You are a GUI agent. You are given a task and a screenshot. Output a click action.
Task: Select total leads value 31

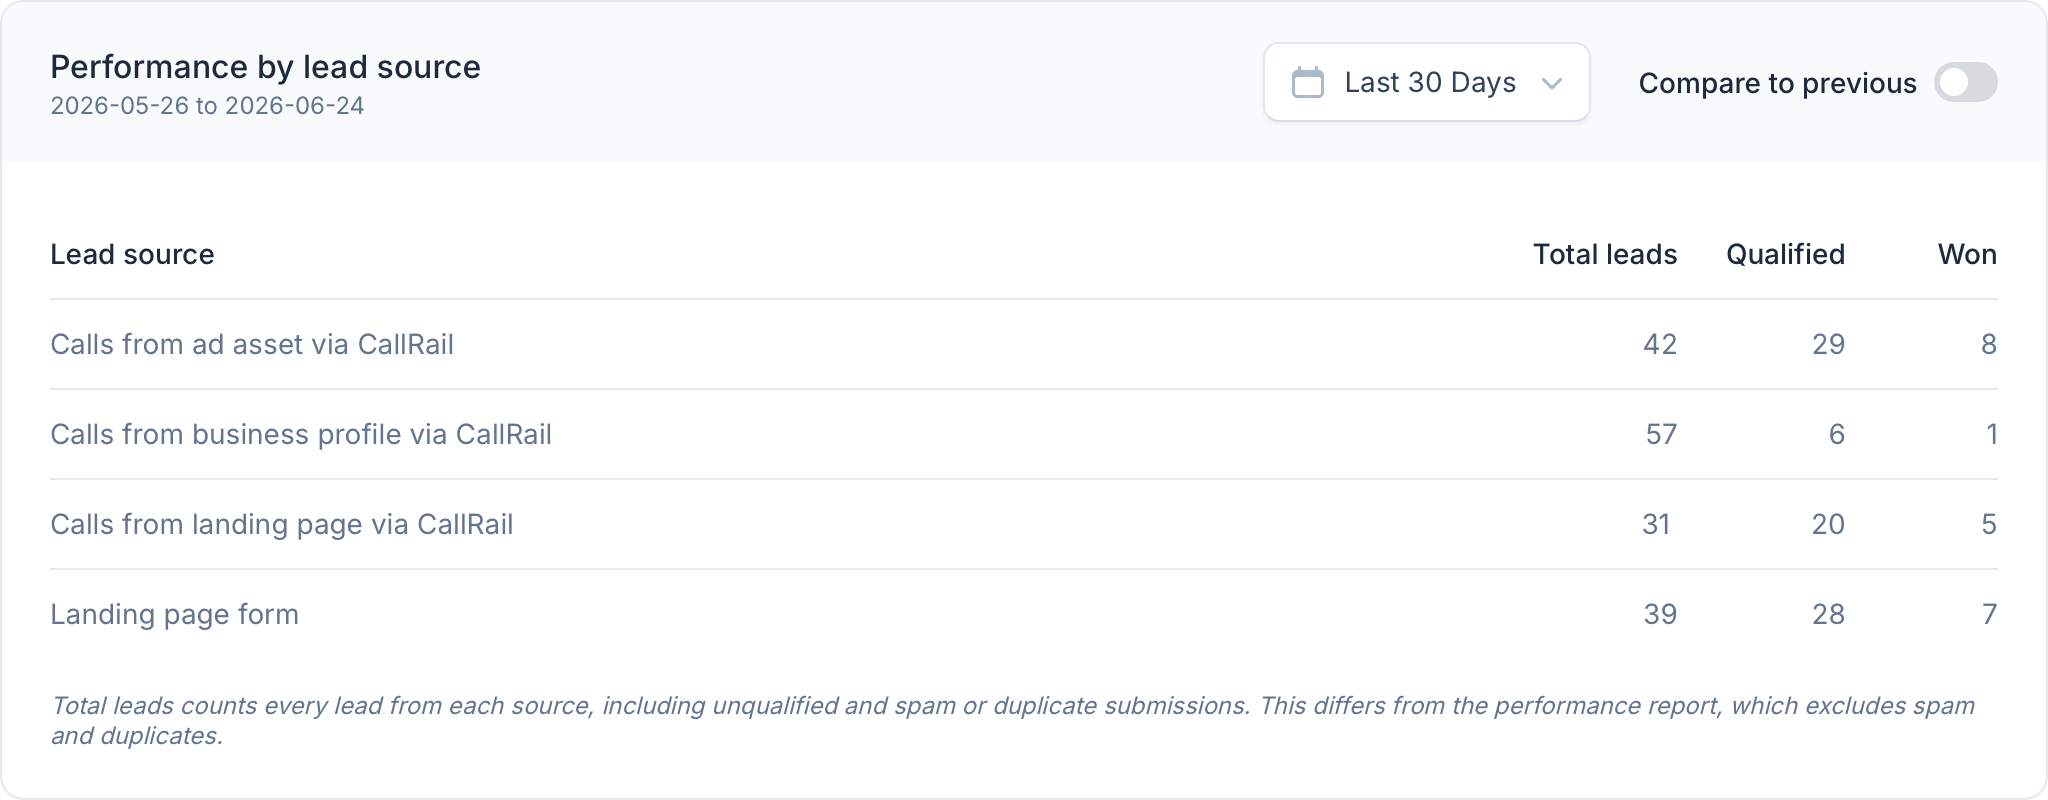point(1656,524)
